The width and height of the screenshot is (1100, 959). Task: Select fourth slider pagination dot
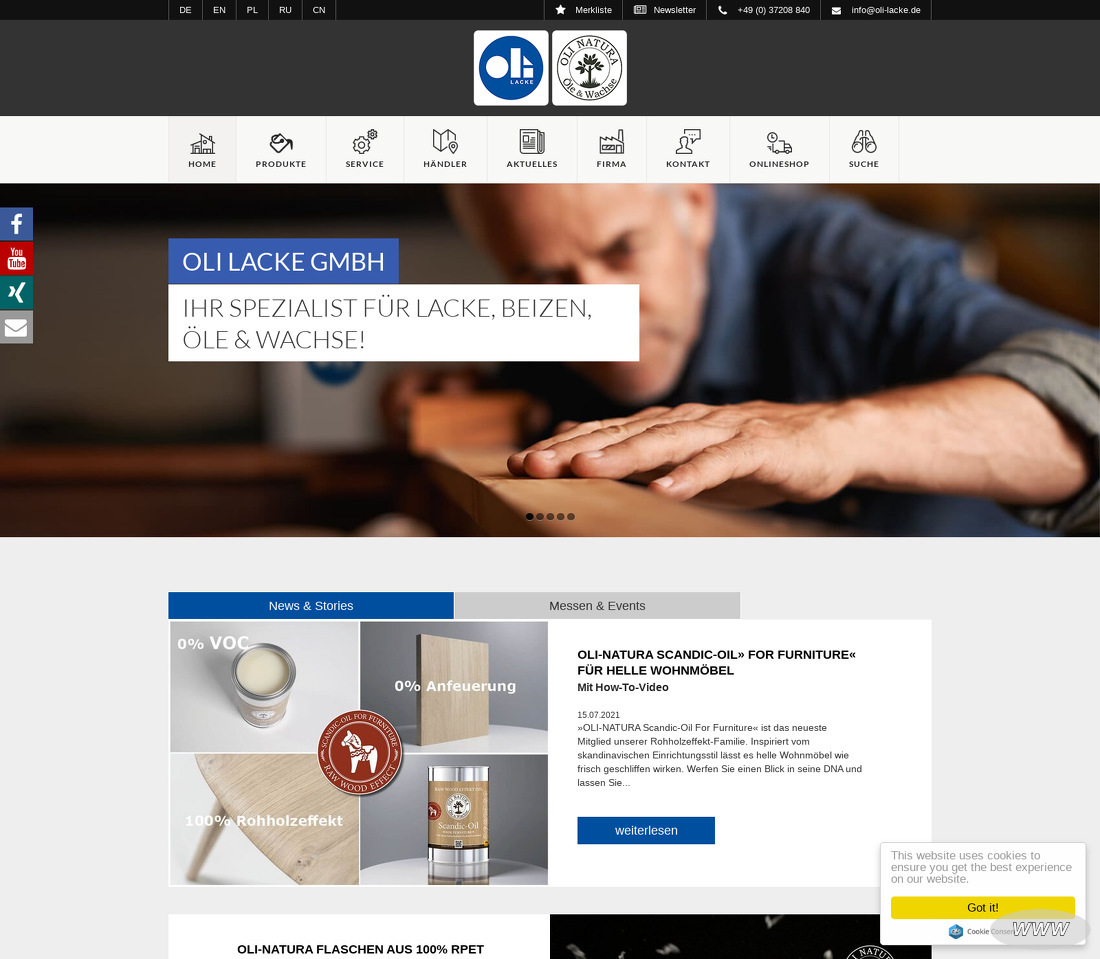click(x=561, y=516)
